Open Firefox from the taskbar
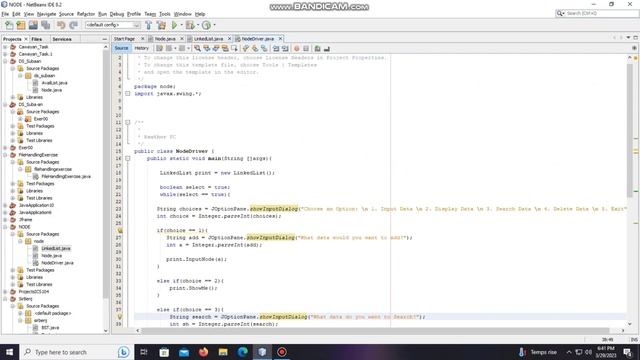 203,352
